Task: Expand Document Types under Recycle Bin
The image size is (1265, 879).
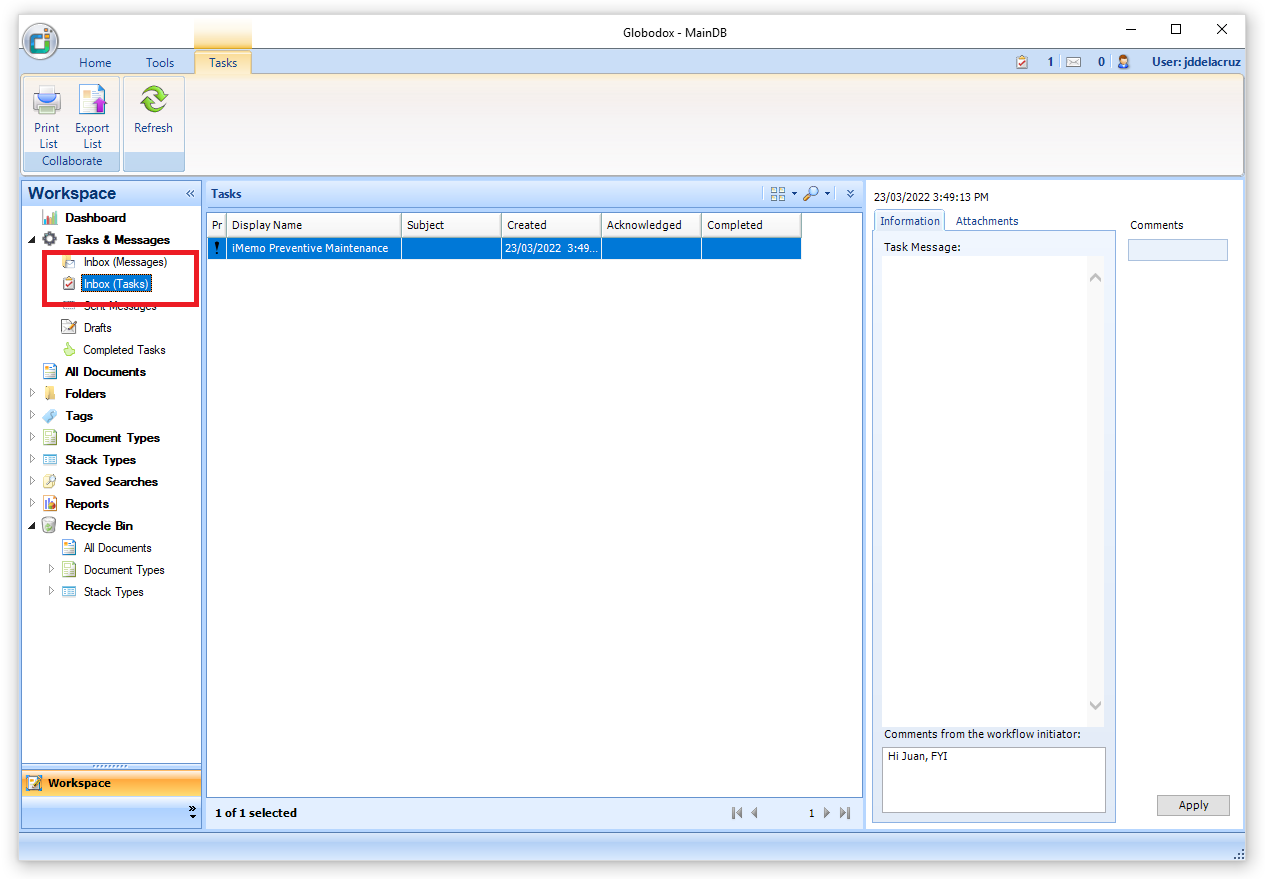Action: tap(52, 570)
